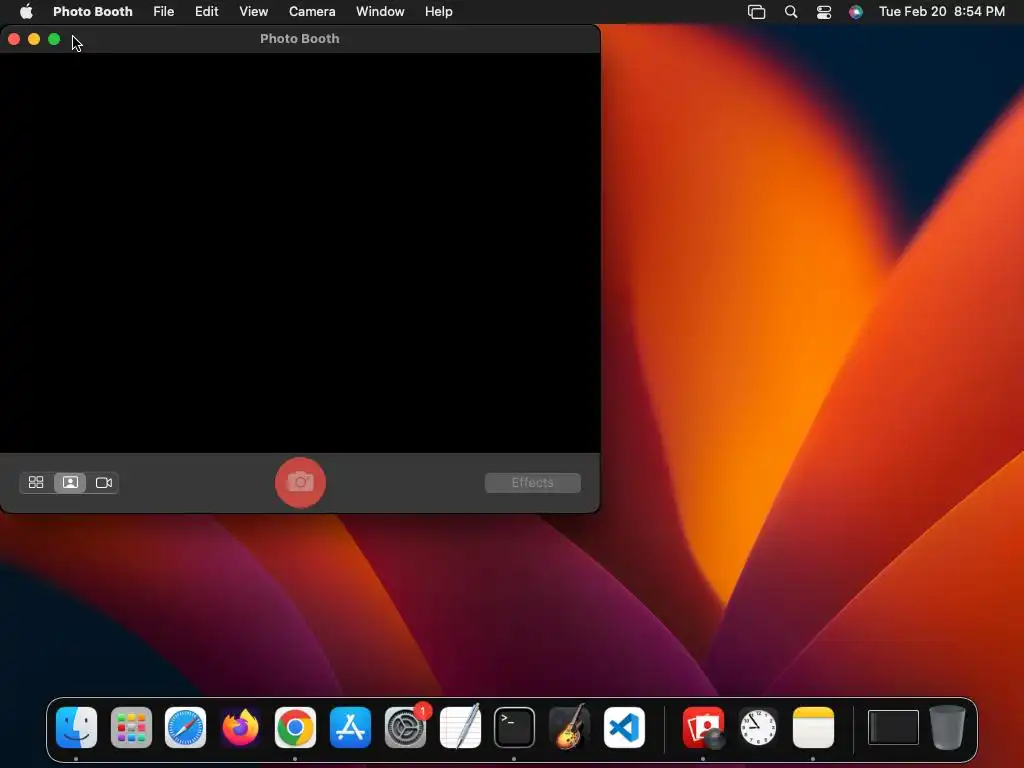Open Notes from the Dock
The width and height of the screenshot is (1024, 768).
(813, 727)
